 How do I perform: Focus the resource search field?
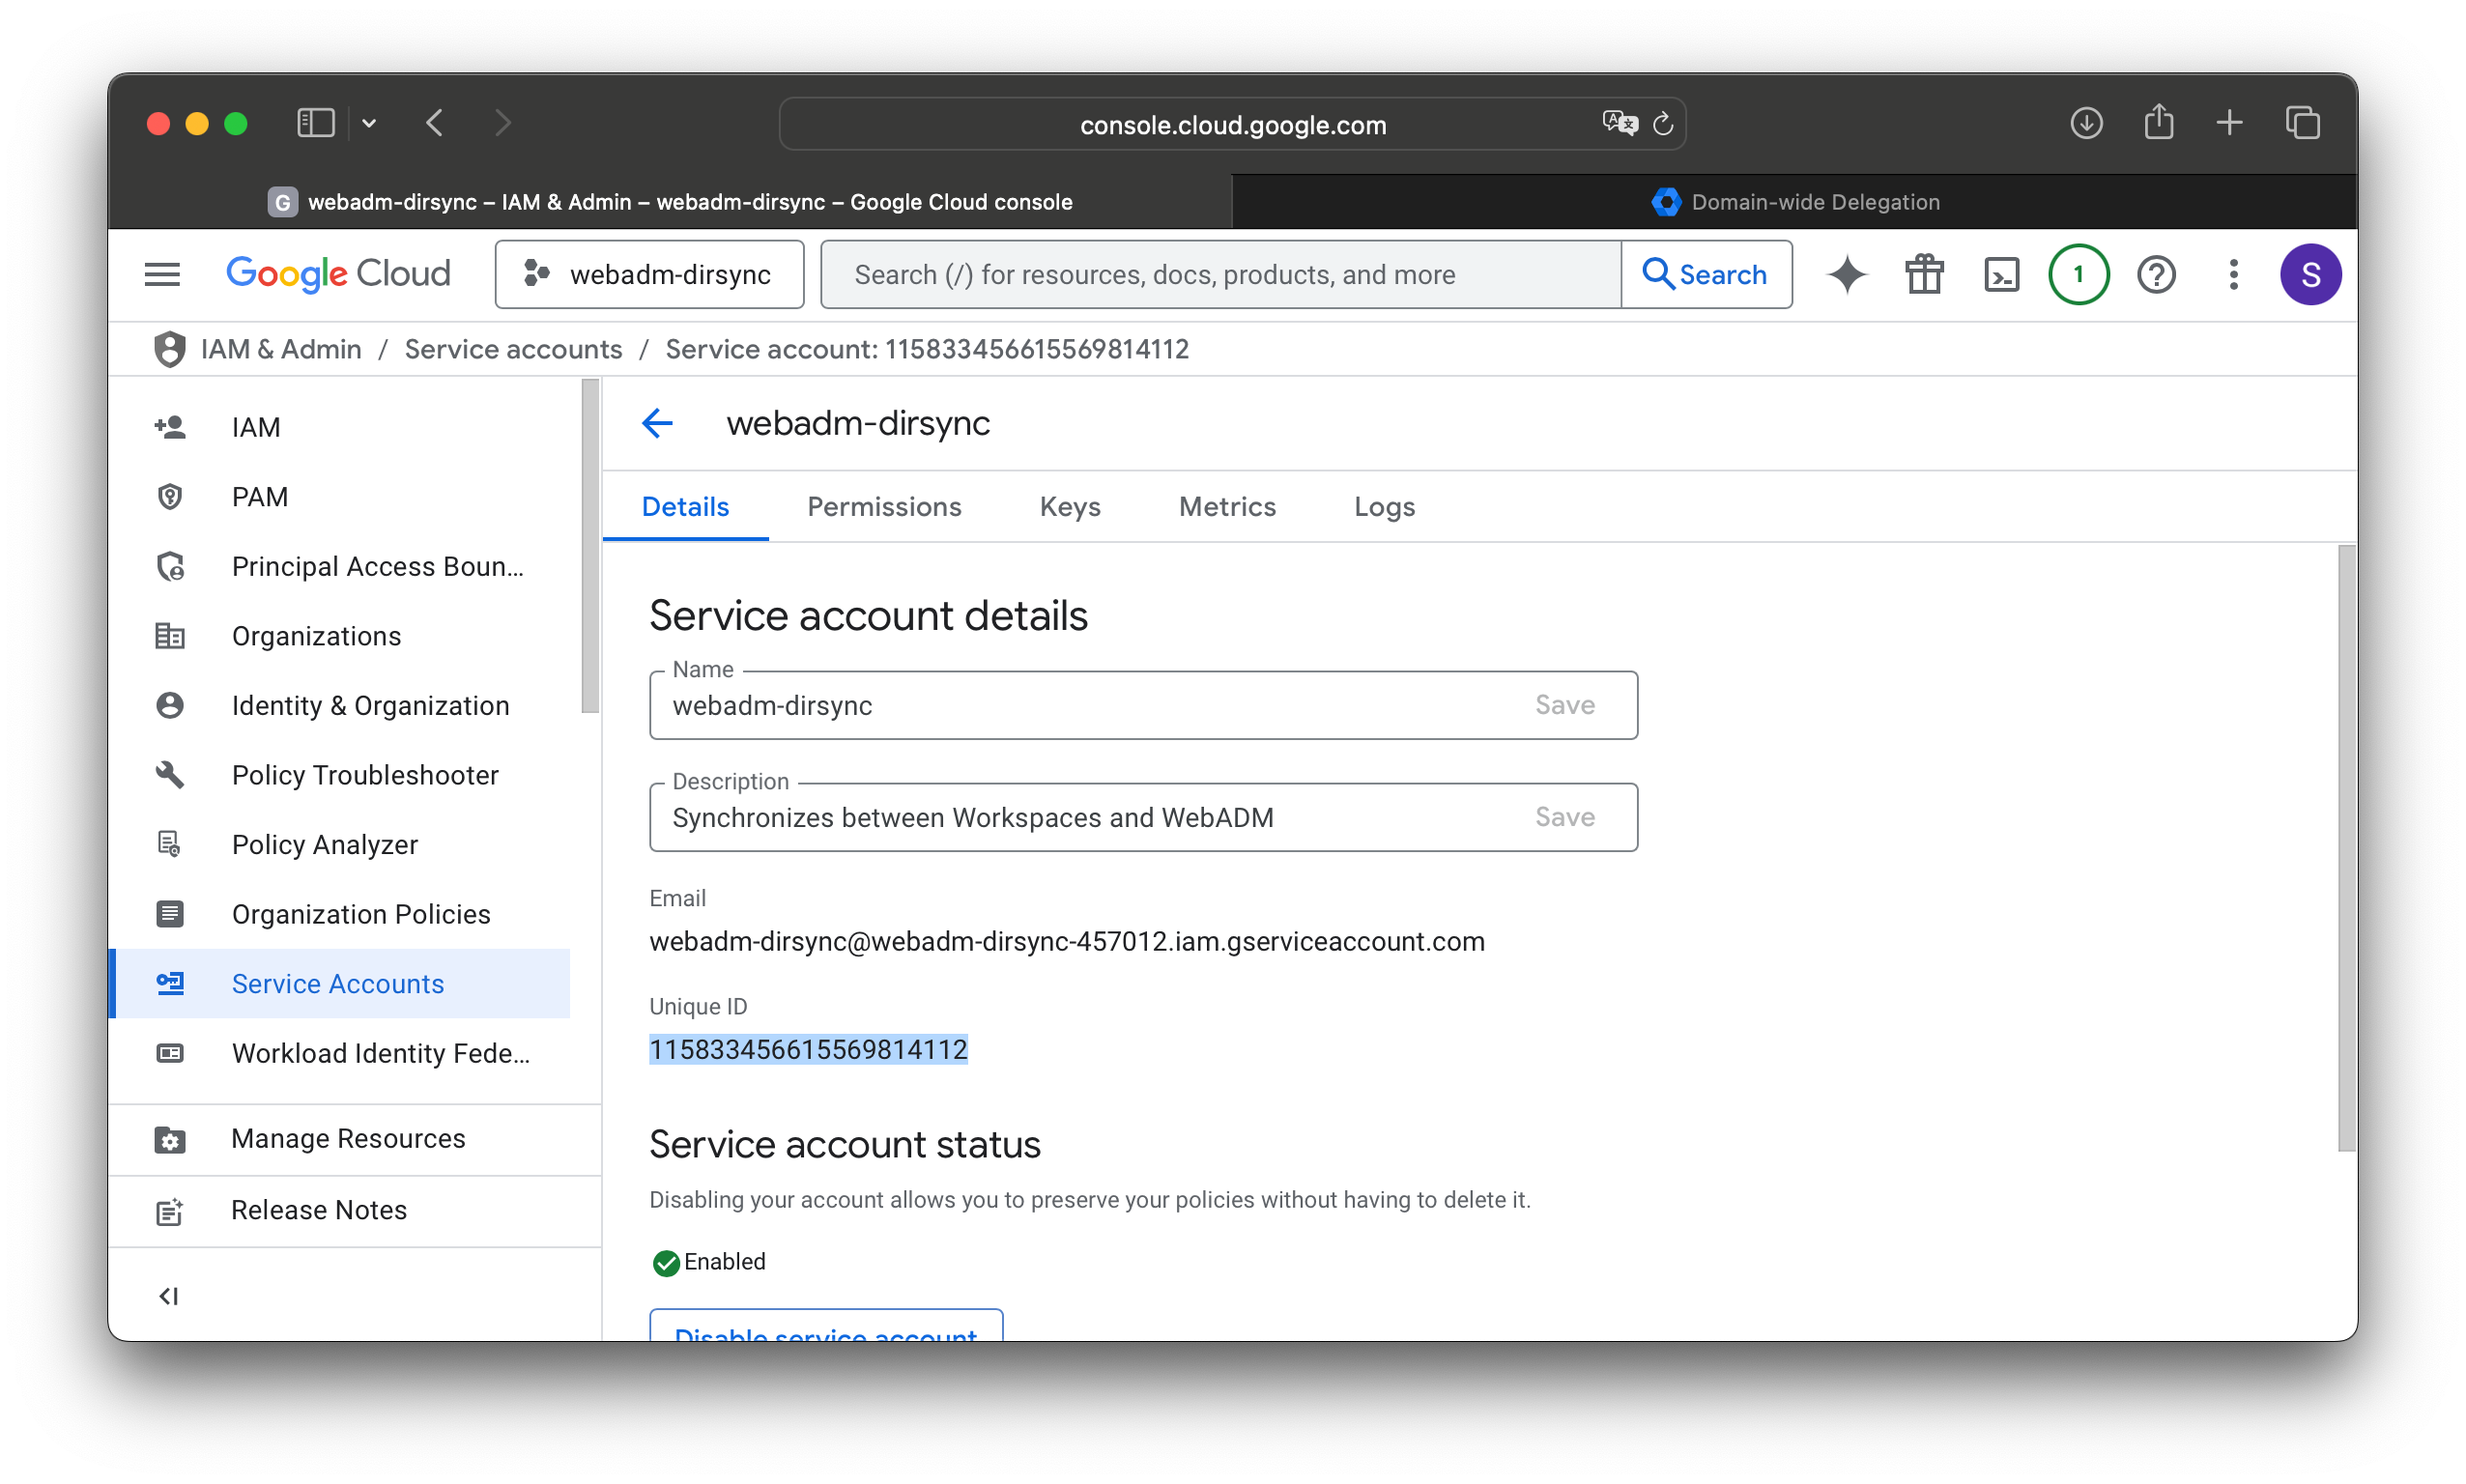(x=1219, y=274)
